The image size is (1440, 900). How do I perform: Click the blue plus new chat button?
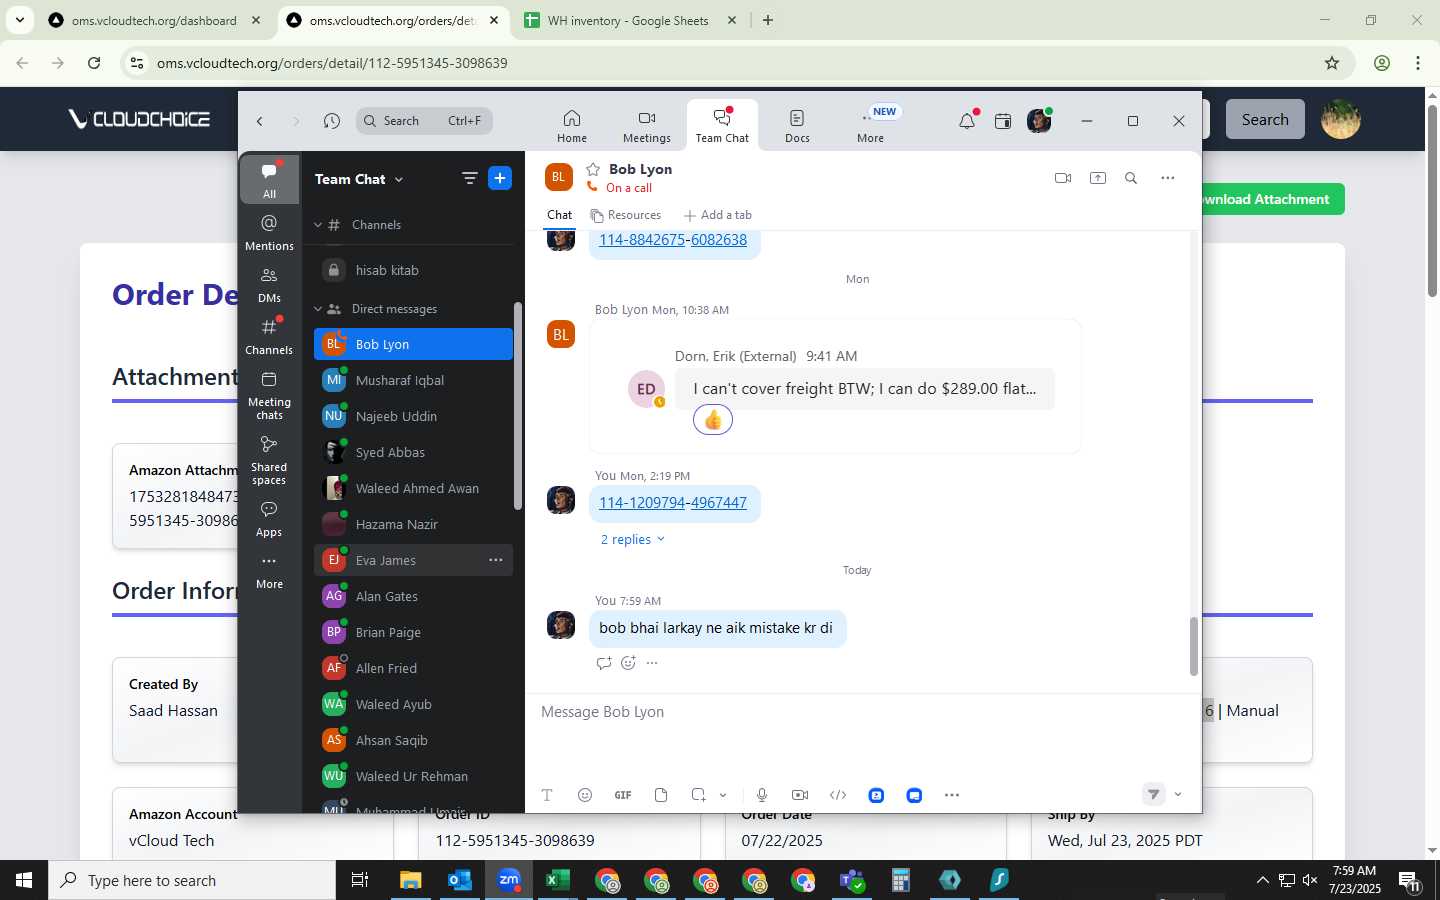(500, 178)
